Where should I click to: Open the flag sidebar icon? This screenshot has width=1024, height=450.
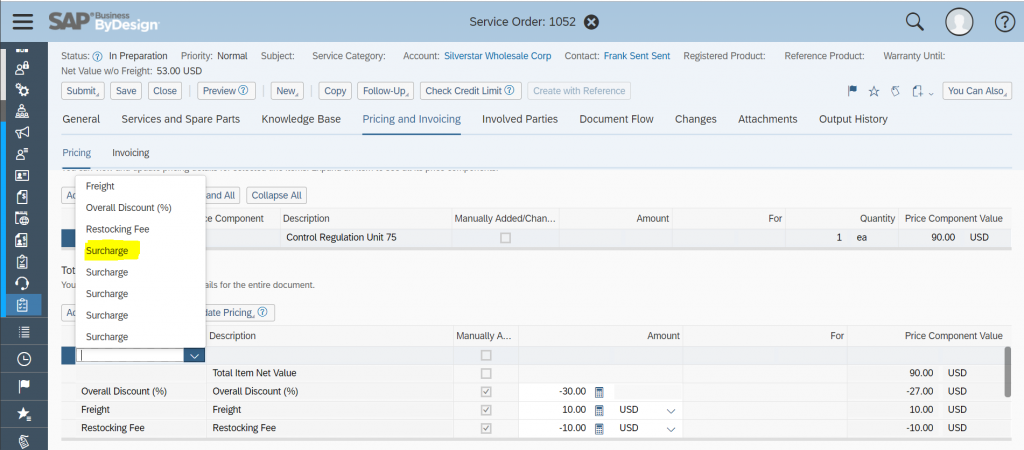24,386
